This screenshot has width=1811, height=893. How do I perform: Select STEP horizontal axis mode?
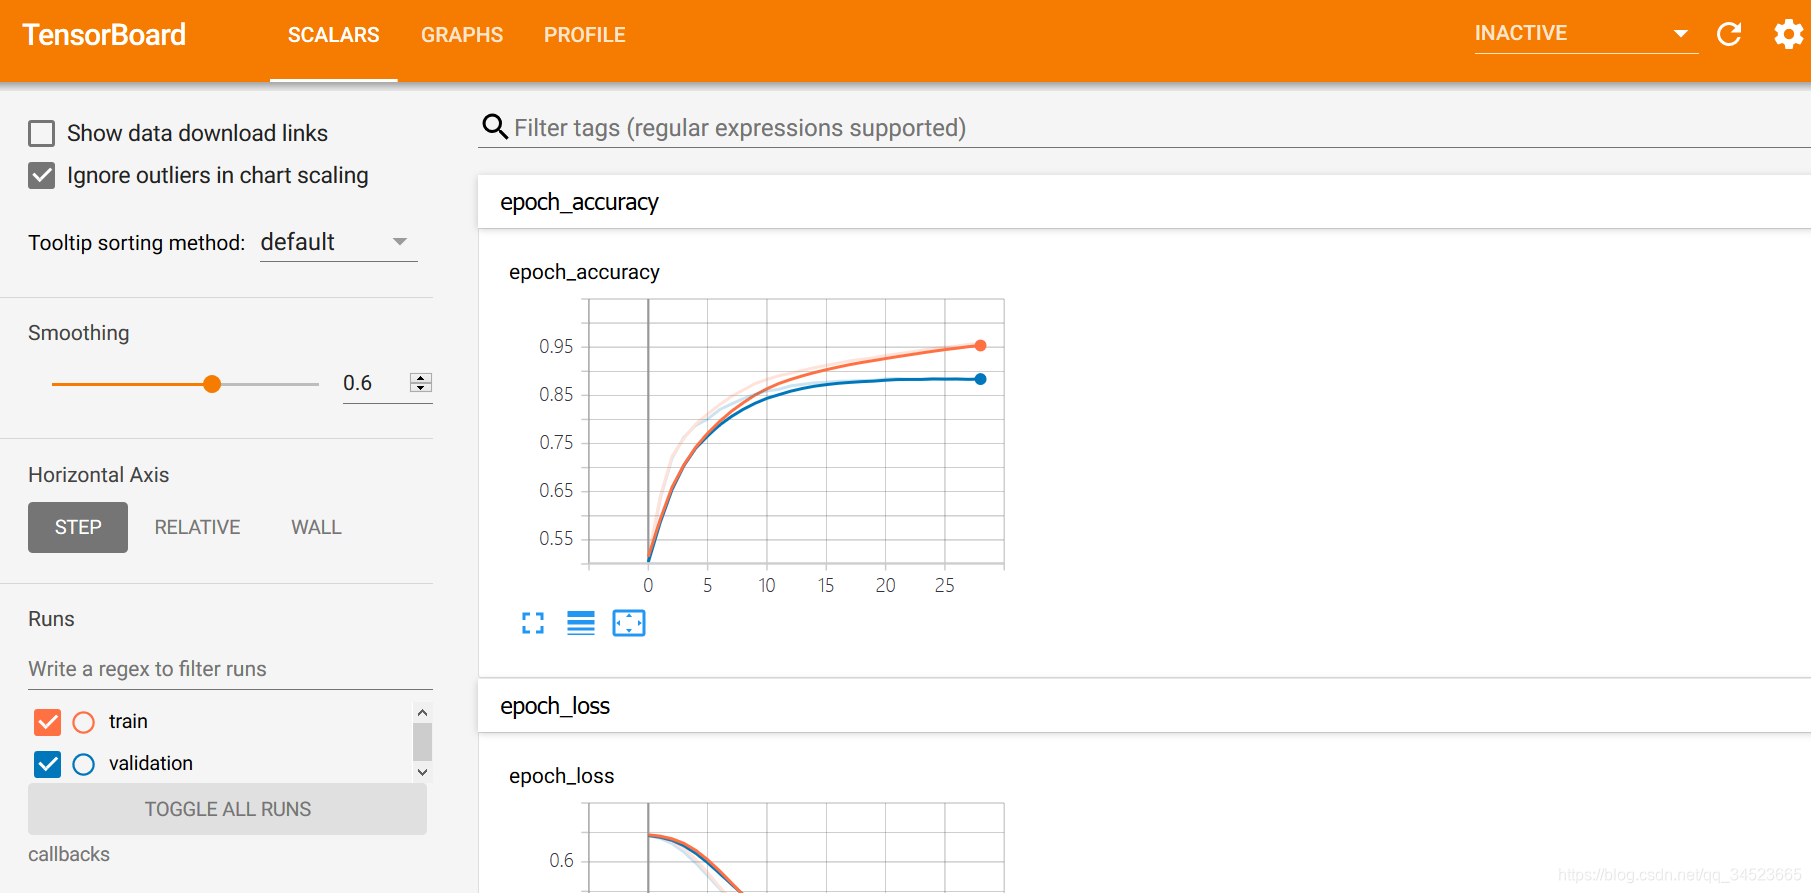coord(78,527)
